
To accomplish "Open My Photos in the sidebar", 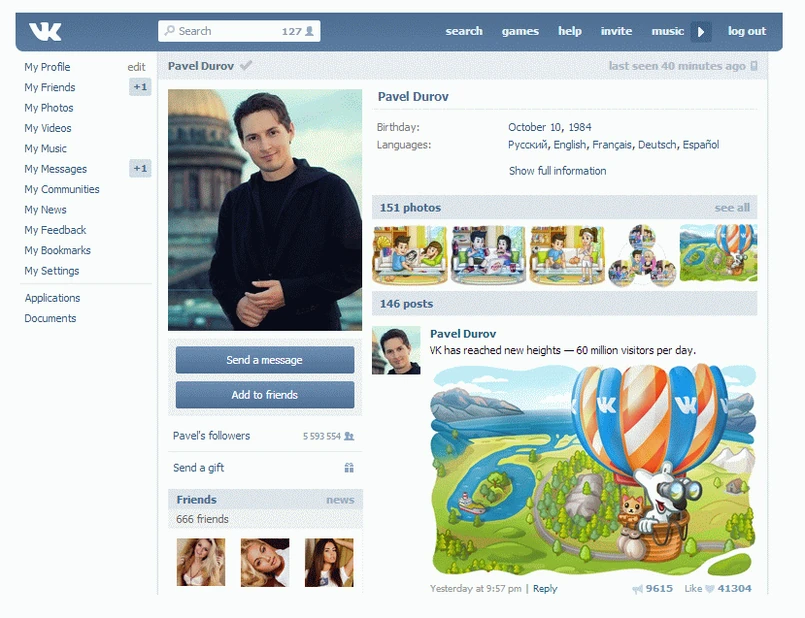I will click(x=49, y=108).
